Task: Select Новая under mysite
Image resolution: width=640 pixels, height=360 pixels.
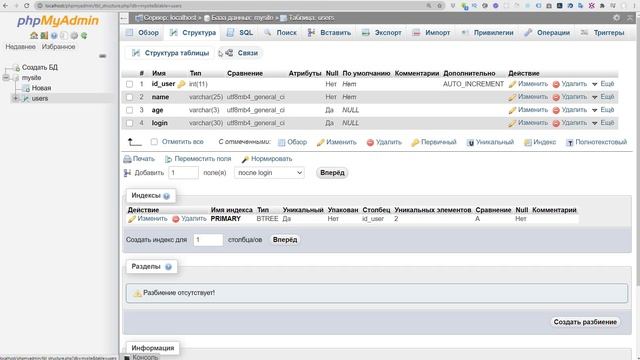Action: click(41, 88)
